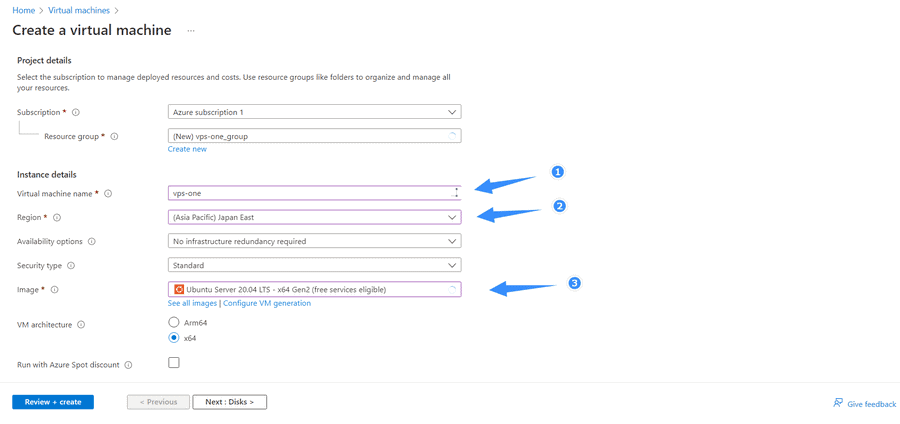Viewport: 900px width, 424px height.
Task: Click the Image info icon
Action: pos(55,290)
